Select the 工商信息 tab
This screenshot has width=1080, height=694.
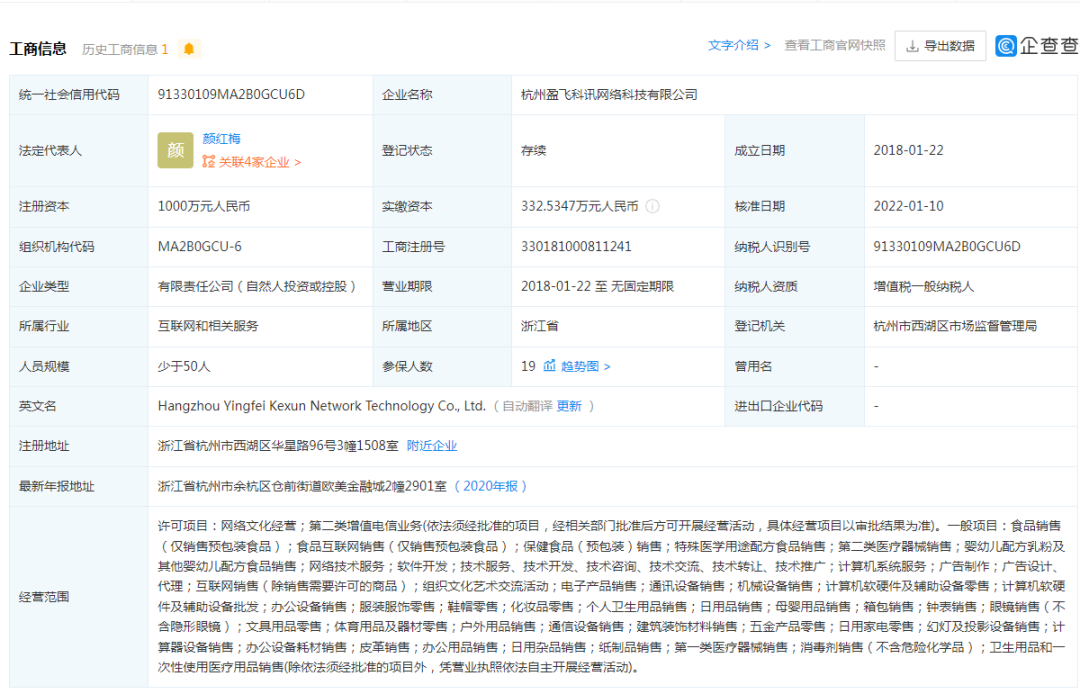(x=39, y=48)
